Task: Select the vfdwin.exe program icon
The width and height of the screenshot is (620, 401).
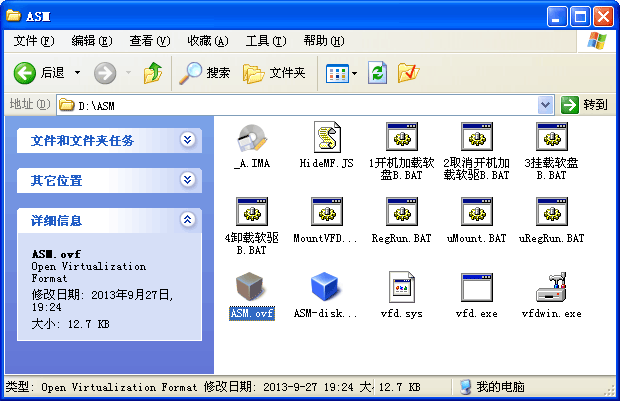Action: (x=552, y=287)
